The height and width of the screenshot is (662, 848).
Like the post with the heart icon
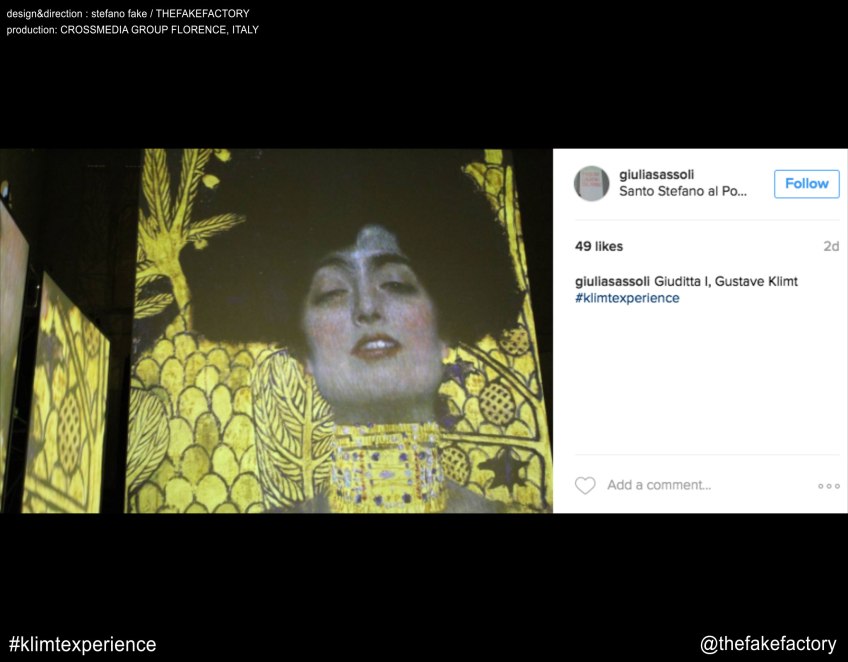585,485
